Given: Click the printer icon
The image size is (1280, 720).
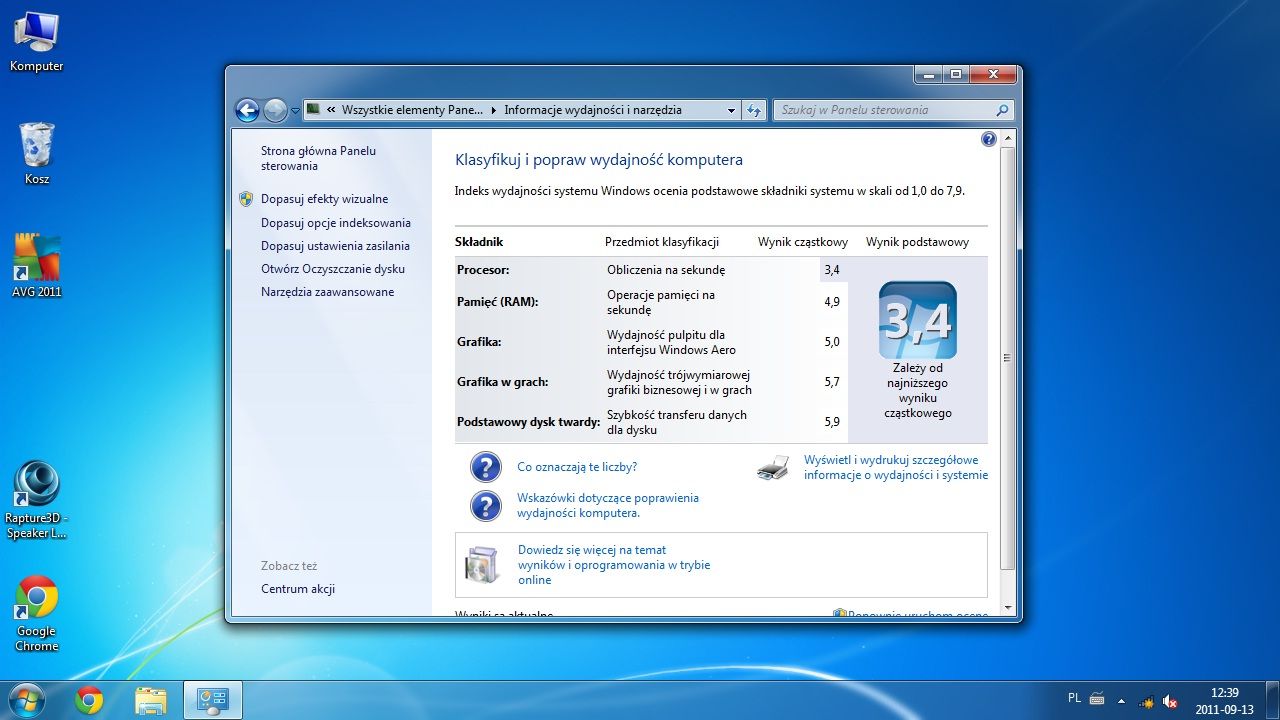Looking at the screenshot, I should pyautogui.click(x=773, y=467).
